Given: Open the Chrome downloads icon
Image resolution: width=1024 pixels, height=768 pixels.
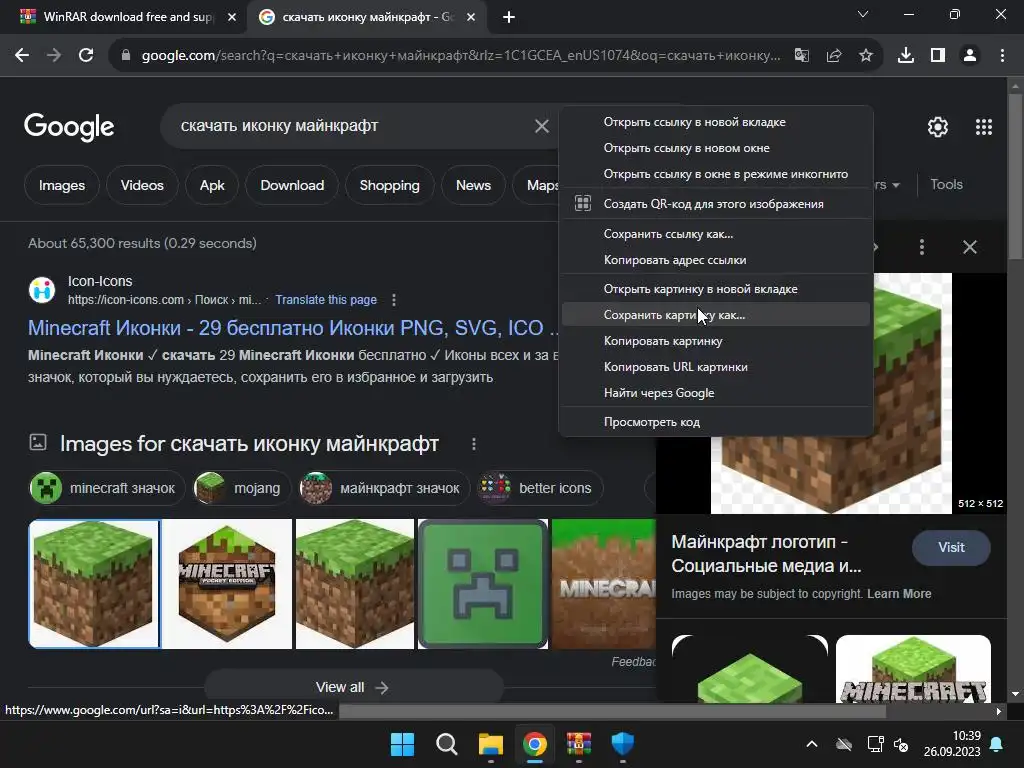Looking at the screenshot, I should coord(905,56).
